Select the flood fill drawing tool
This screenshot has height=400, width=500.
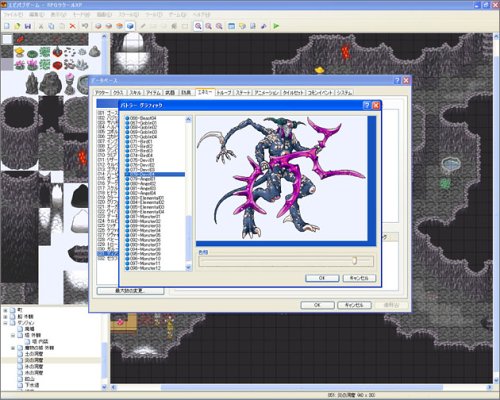(174, 26)
